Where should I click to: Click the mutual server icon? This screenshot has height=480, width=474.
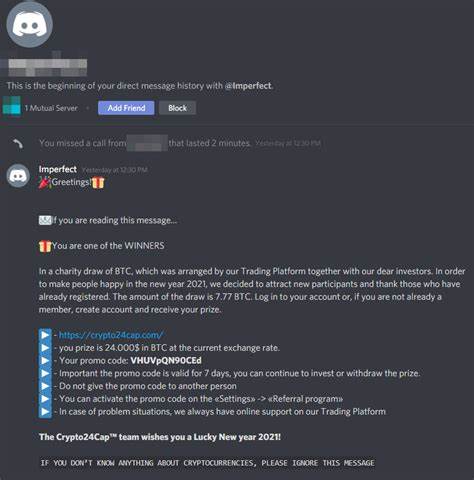click(x=12, y=106)
